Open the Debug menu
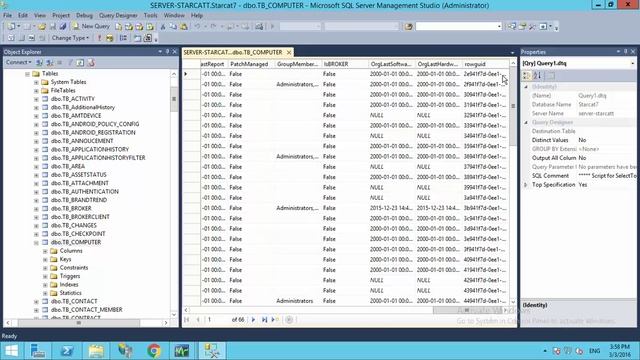640x360 pixels. 84,15
